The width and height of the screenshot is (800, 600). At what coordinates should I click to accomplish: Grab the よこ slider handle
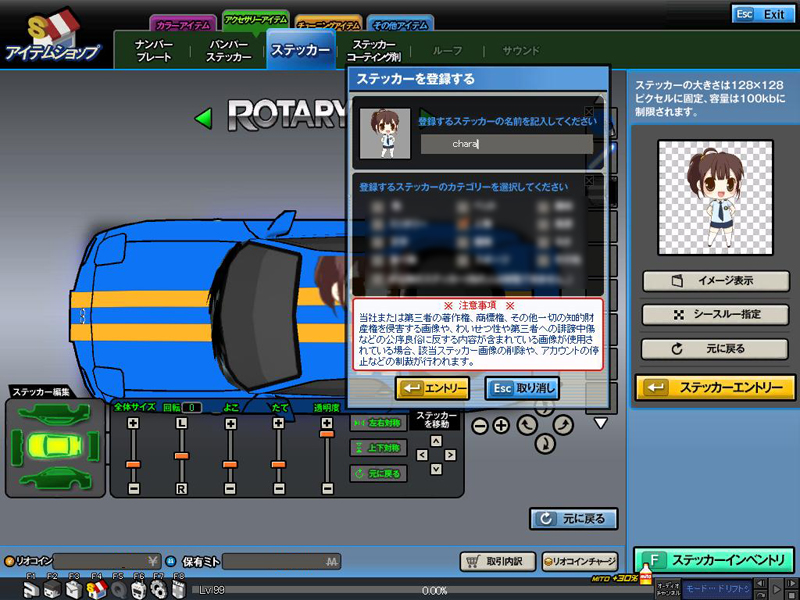tap(231, 464)
